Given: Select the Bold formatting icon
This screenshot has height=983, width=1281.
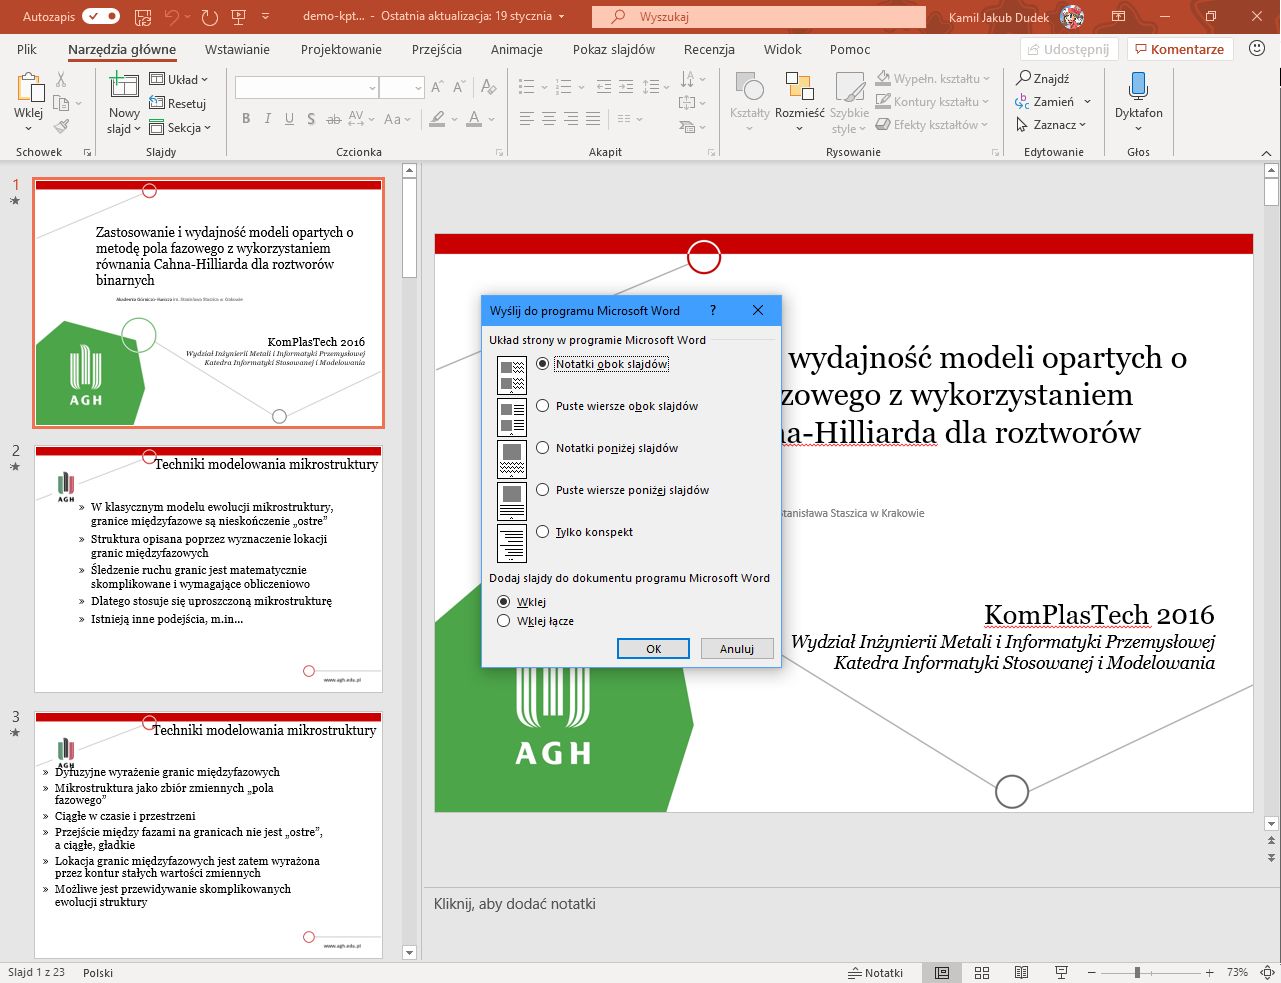Looking at the screenshot, I should (x=245, y=118).
